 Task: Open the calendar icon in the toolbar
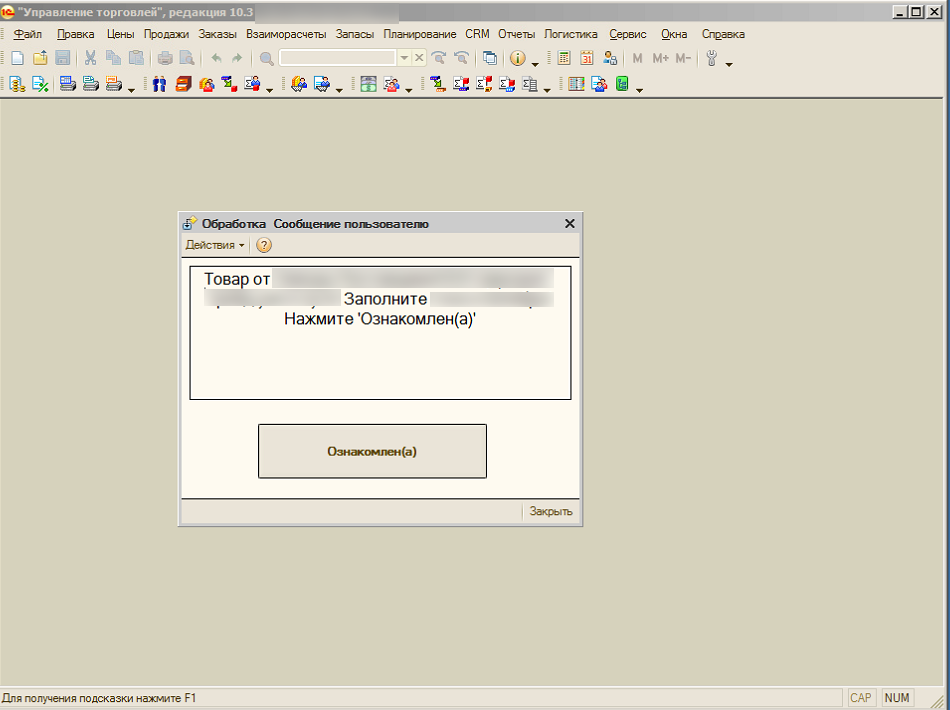coord(587,59)
